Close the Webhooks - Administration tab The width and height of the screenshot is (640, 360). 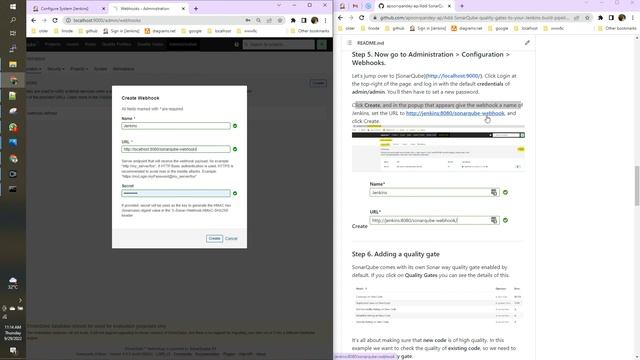coord(183,9)
